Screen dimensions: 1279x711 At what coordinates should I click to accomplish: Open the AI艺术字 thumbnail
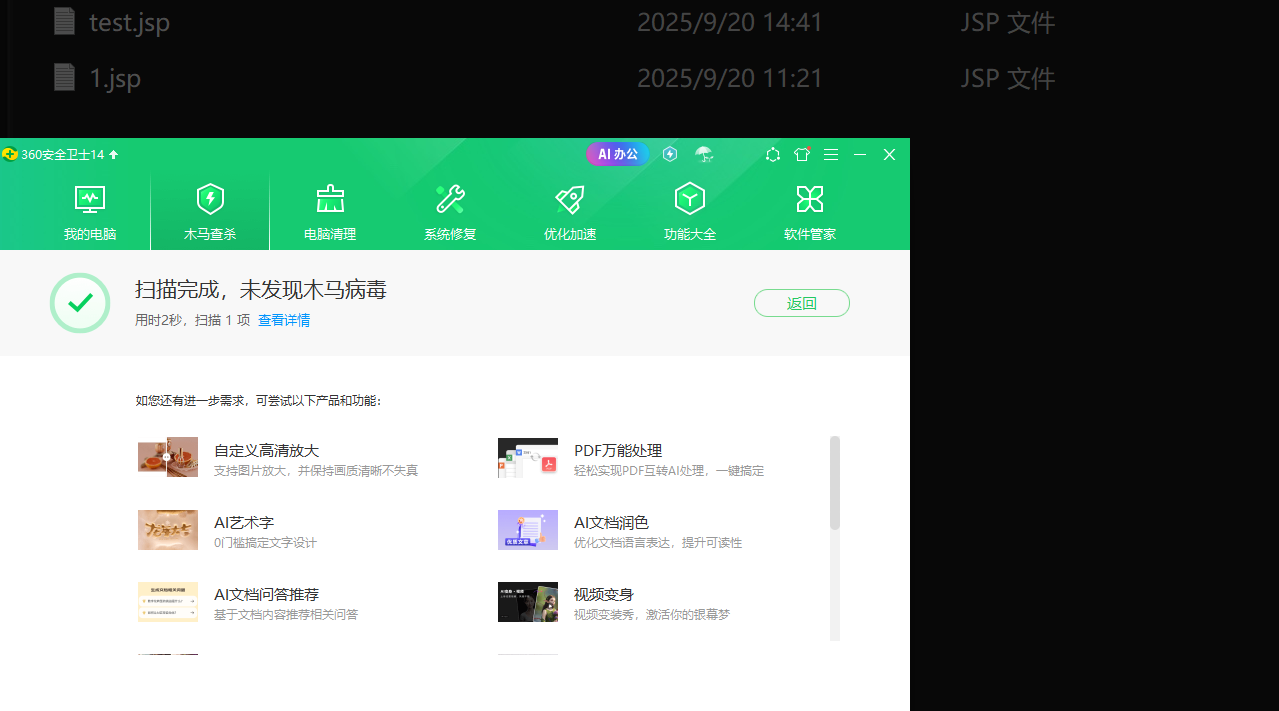[168, 529]
